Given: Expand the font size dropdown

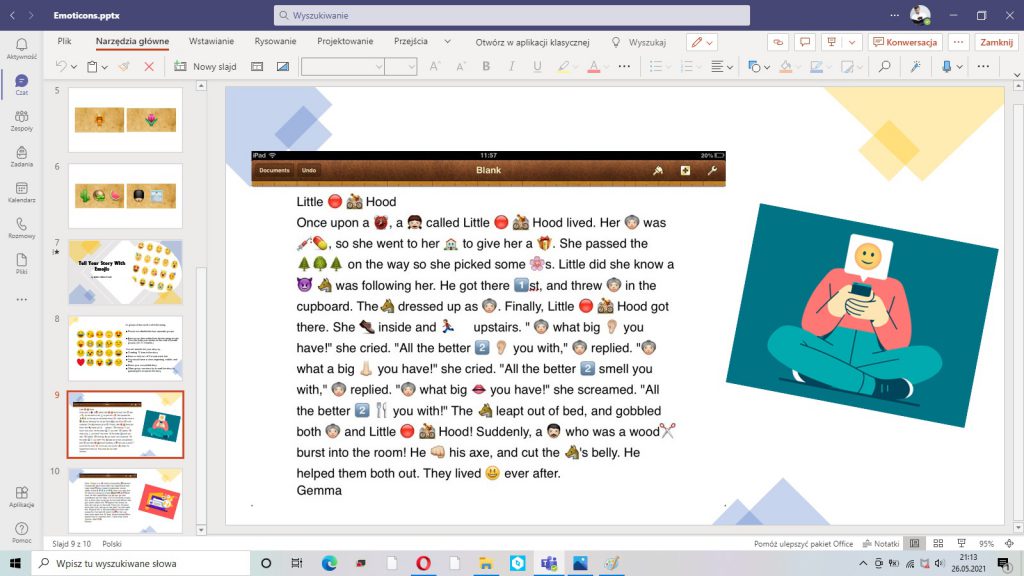Looking at the screenshot, I should point(409,66).
